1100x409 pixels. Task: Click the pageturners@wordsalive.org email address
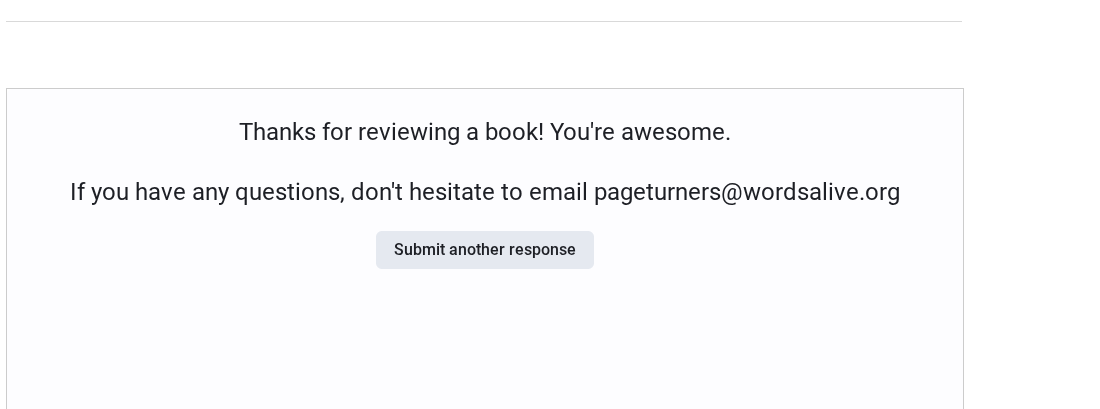click(x=746, y=192)
